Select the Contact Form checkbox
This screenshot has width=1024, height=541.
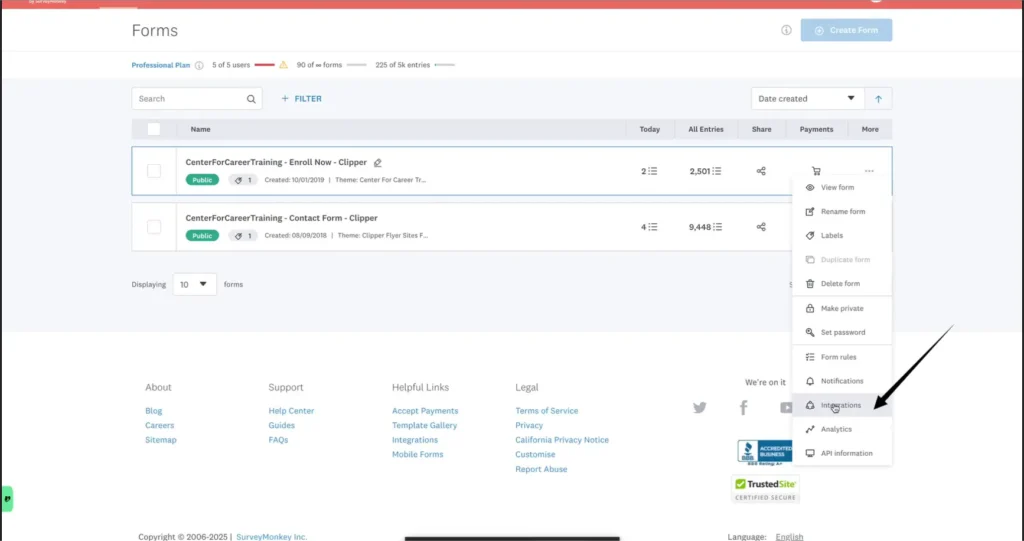point(154,227)
